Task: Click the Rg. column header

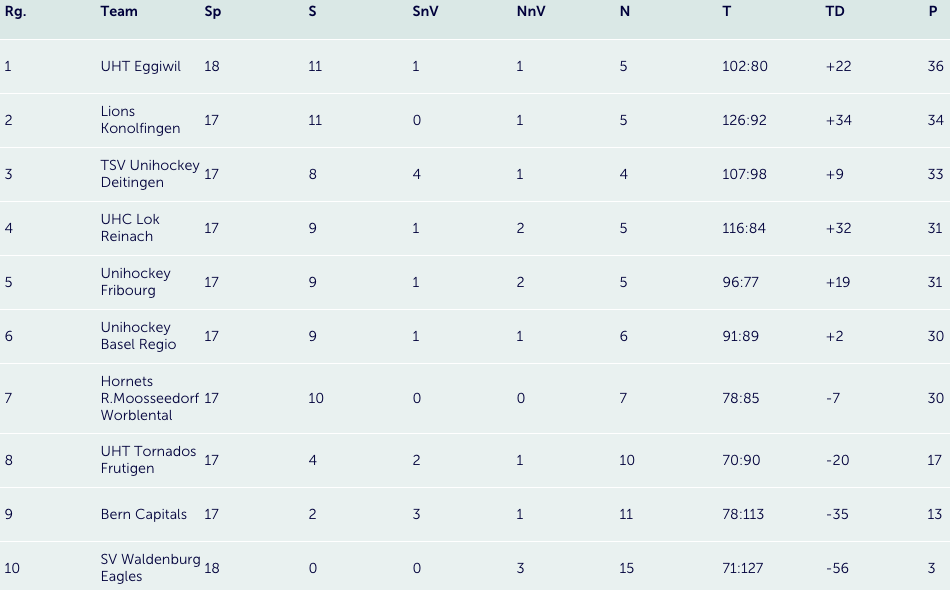Action: [x=15, y=12]
